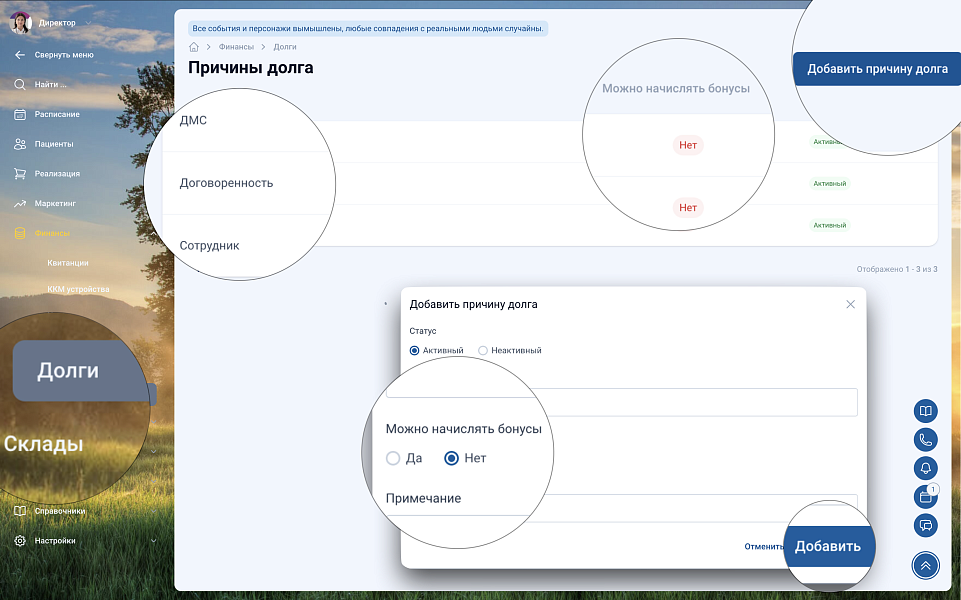This screenshot has height=600, width=961.
Task: Click the calendar icon with badge 1
Action: click(x=925, y=496)
